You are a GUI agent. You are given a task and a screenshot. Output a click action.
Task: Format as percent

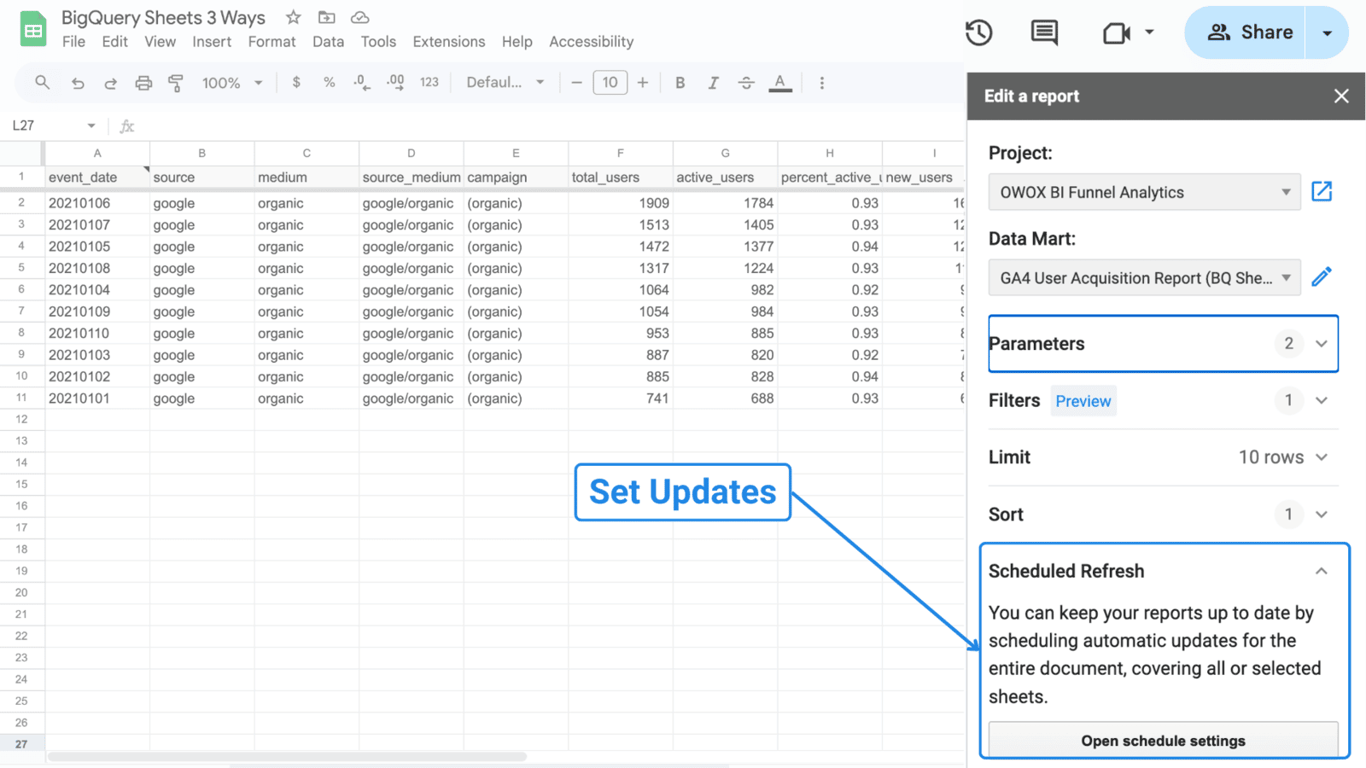click(329, 83)
